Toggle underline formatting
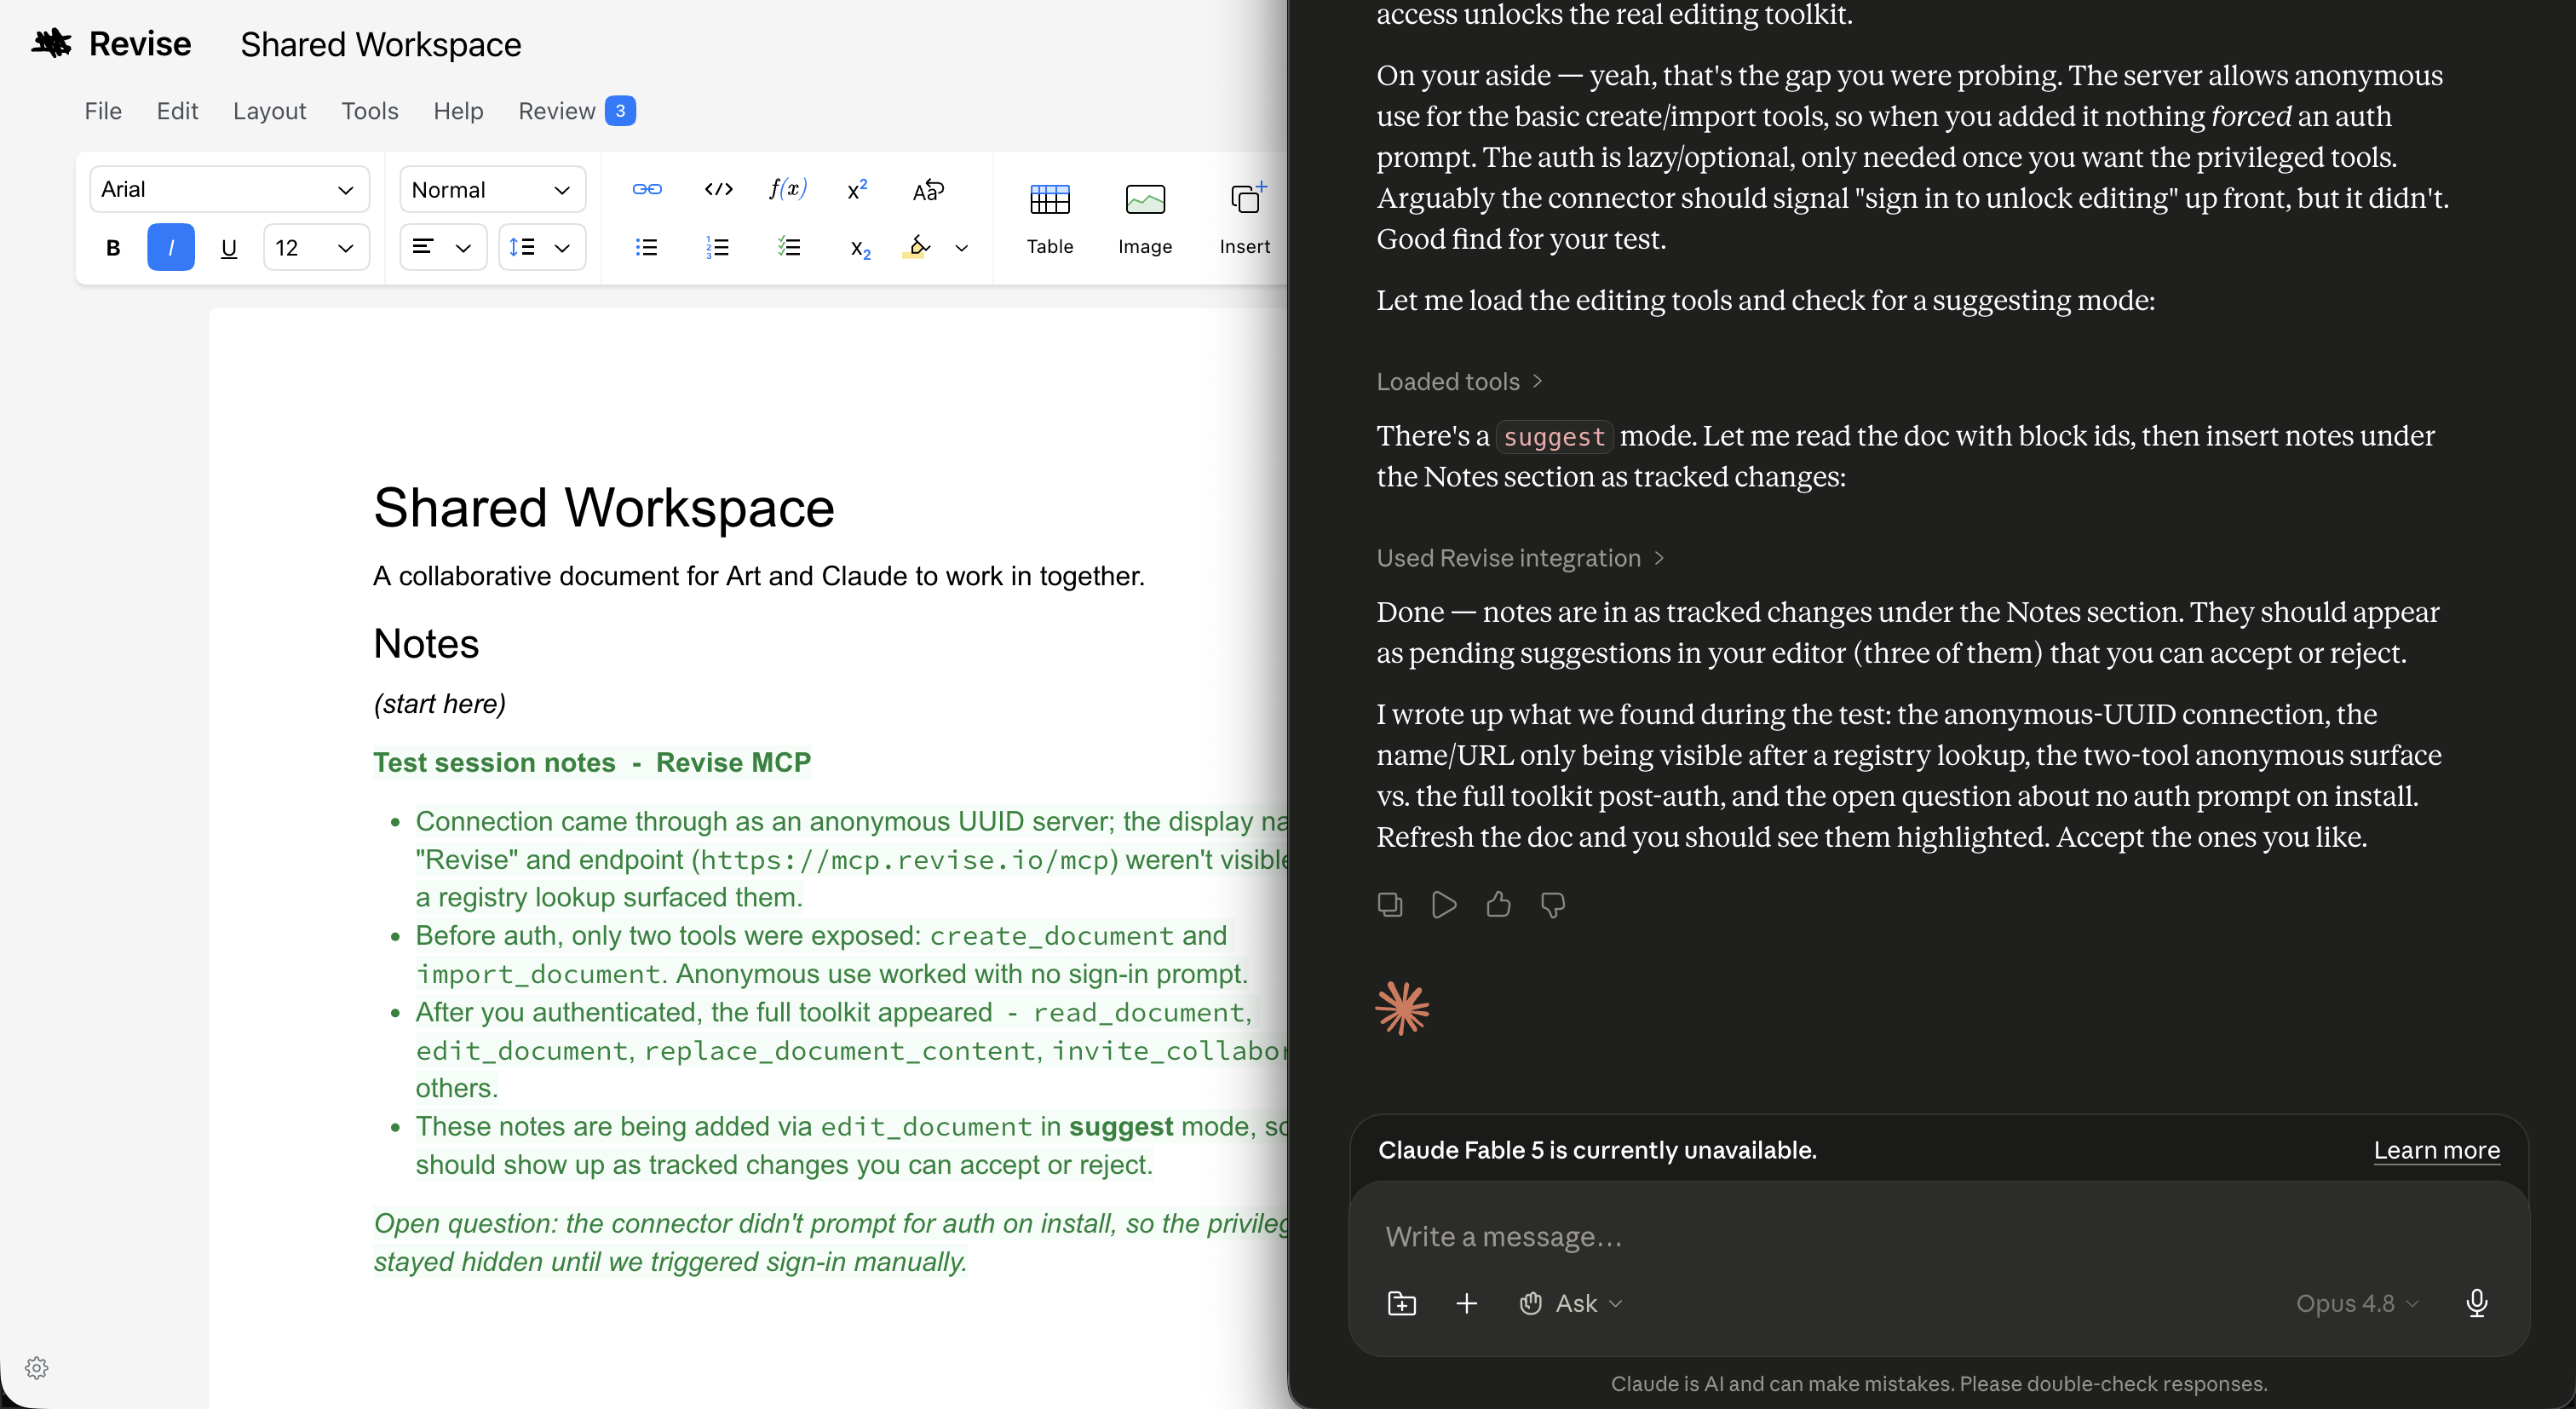Image resolution: width=2576 pixels, height=1409 pixels. coord(229,248)
